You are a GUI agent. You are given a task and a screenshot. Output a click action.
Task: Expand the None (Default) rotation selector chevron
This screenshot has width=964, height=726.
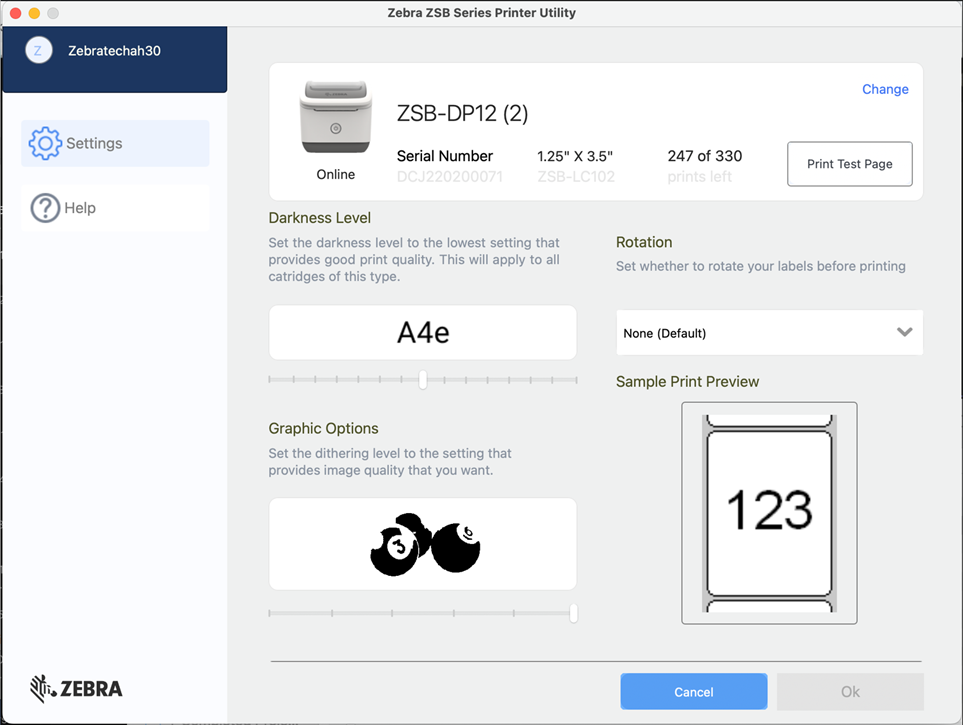pyautogui.click(x=905, y=332)
